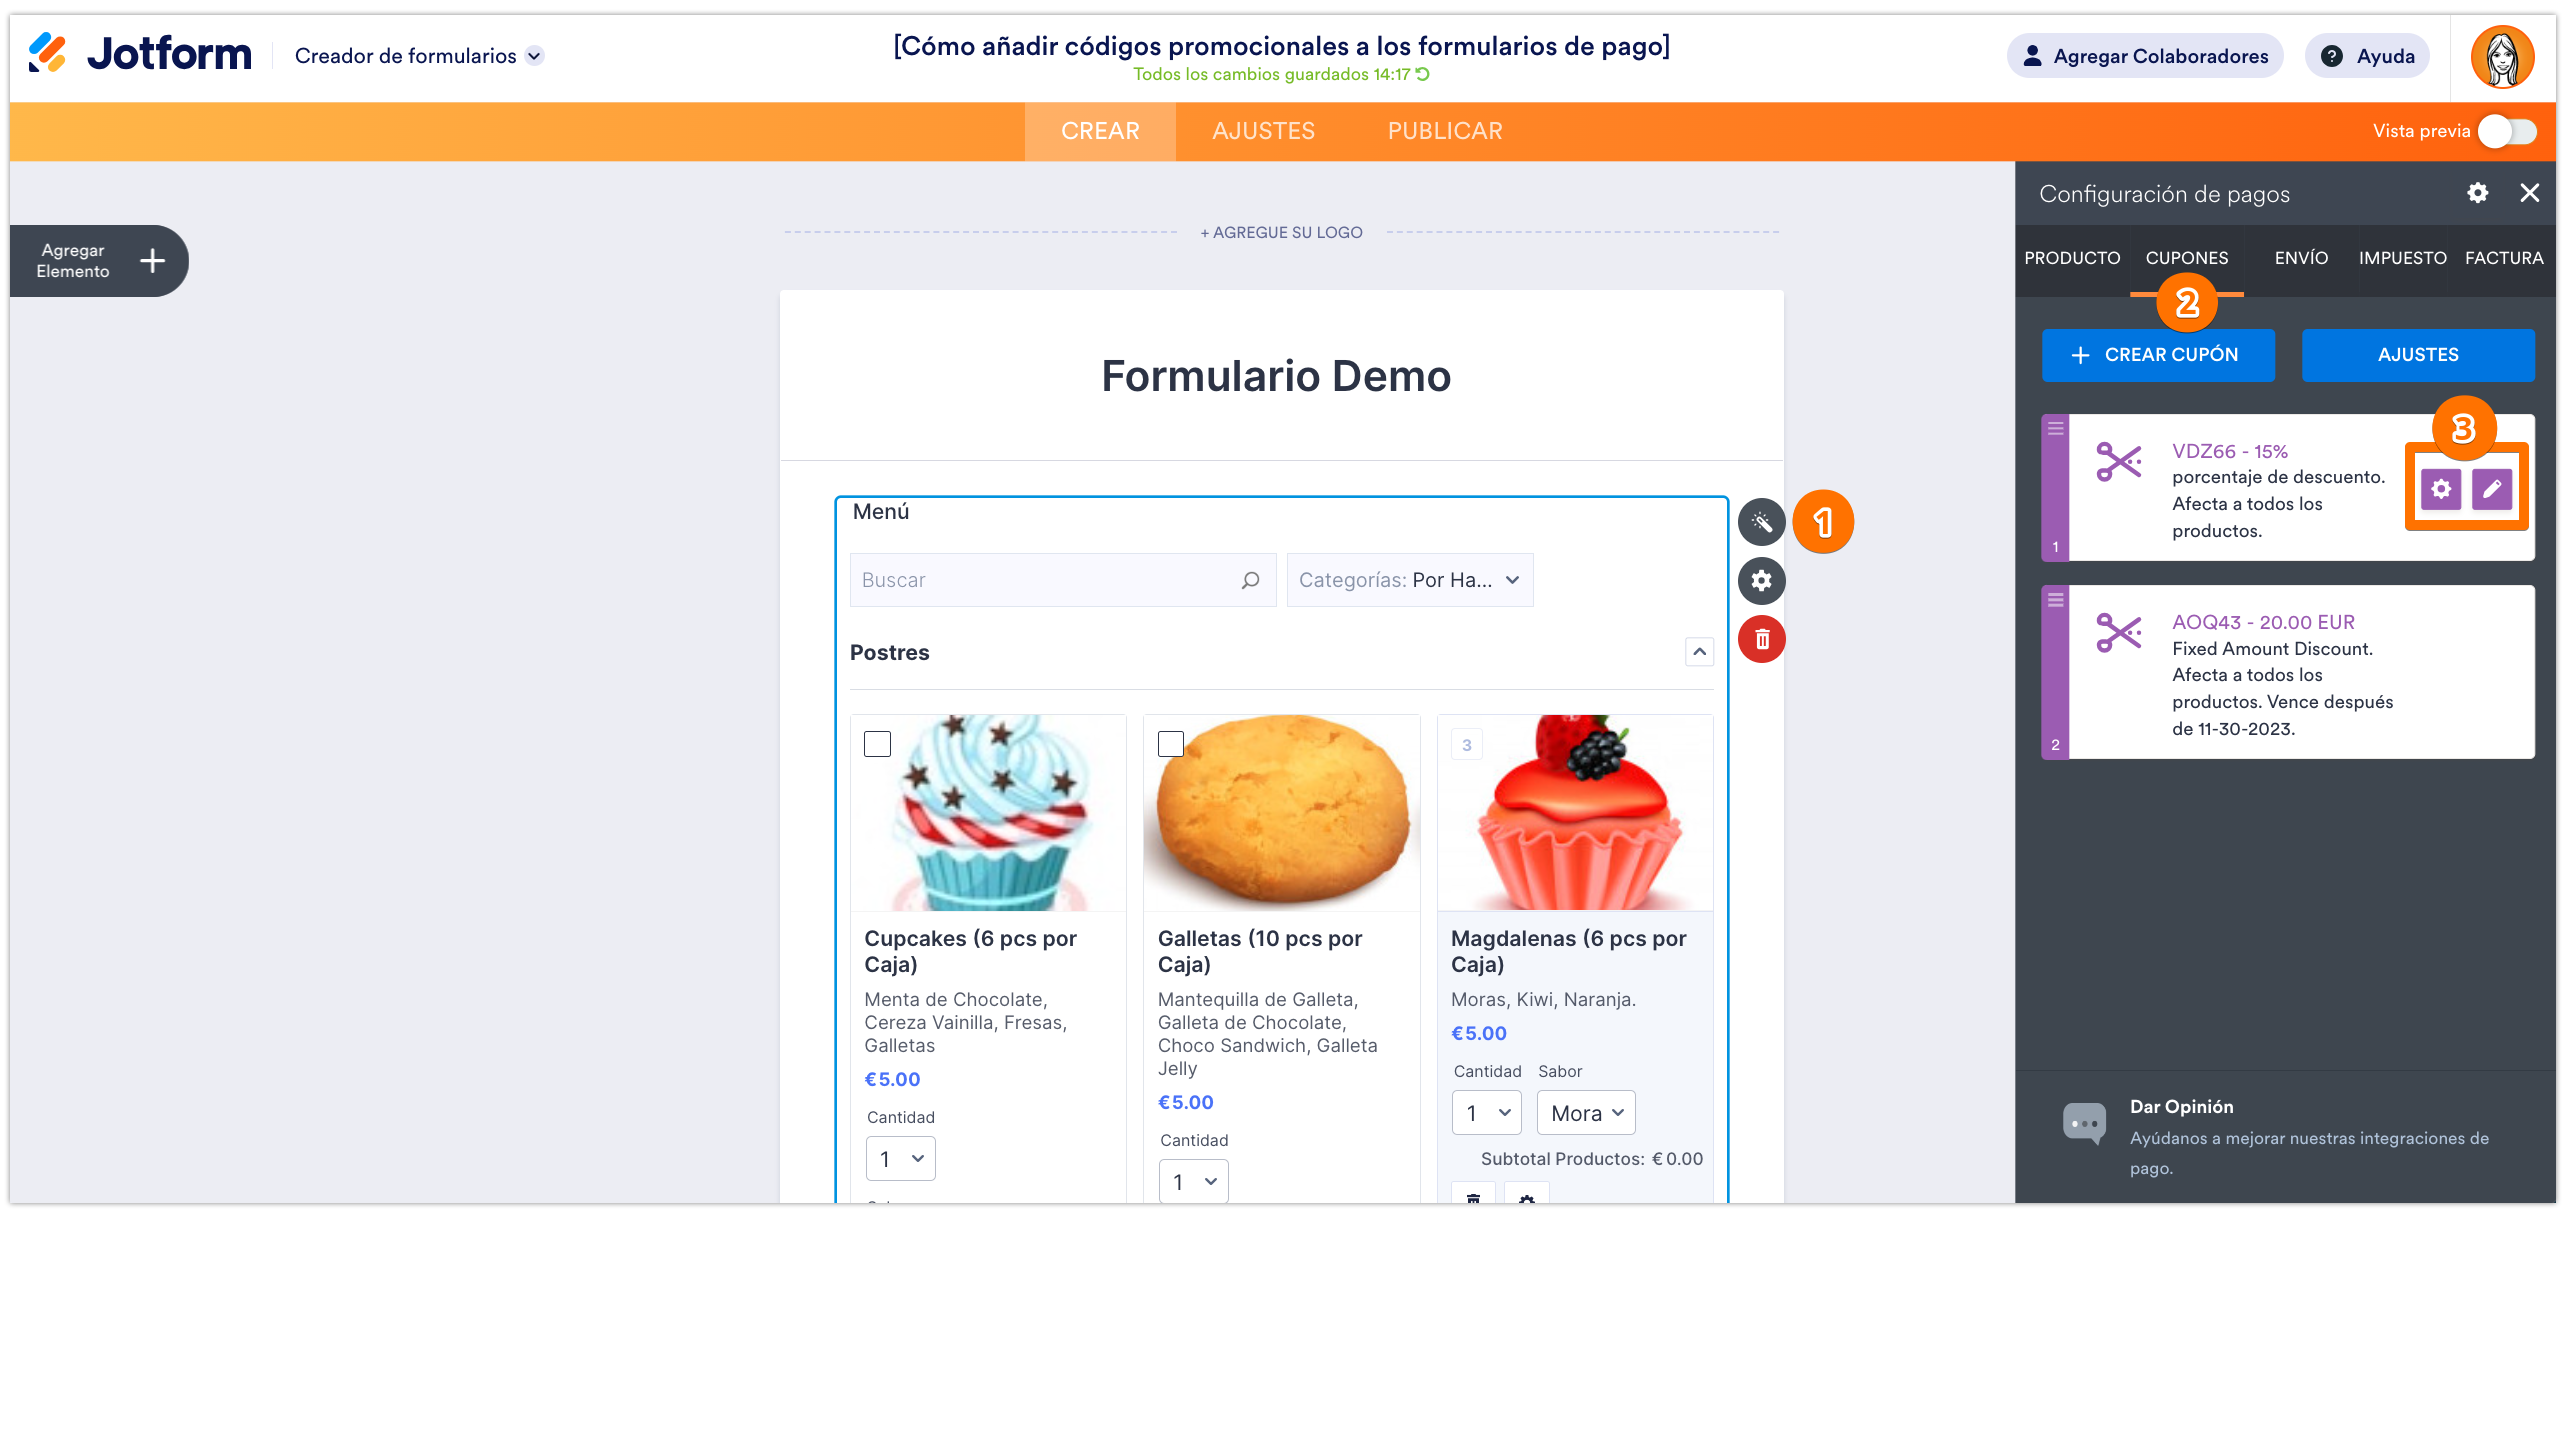Viewport: 2571px width, 1437px height.
Task: Collapse the Postres category section
Action: pyautogui.click(x=1699, y=652)
